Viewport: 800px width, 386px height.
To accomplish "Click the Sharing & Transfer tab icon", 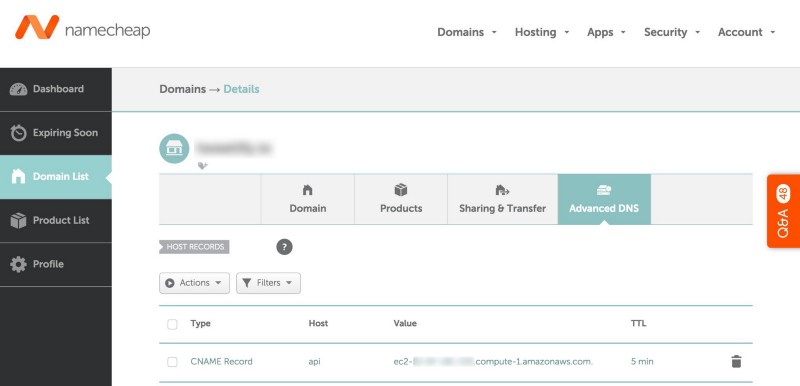I will (x=503, y=190).
